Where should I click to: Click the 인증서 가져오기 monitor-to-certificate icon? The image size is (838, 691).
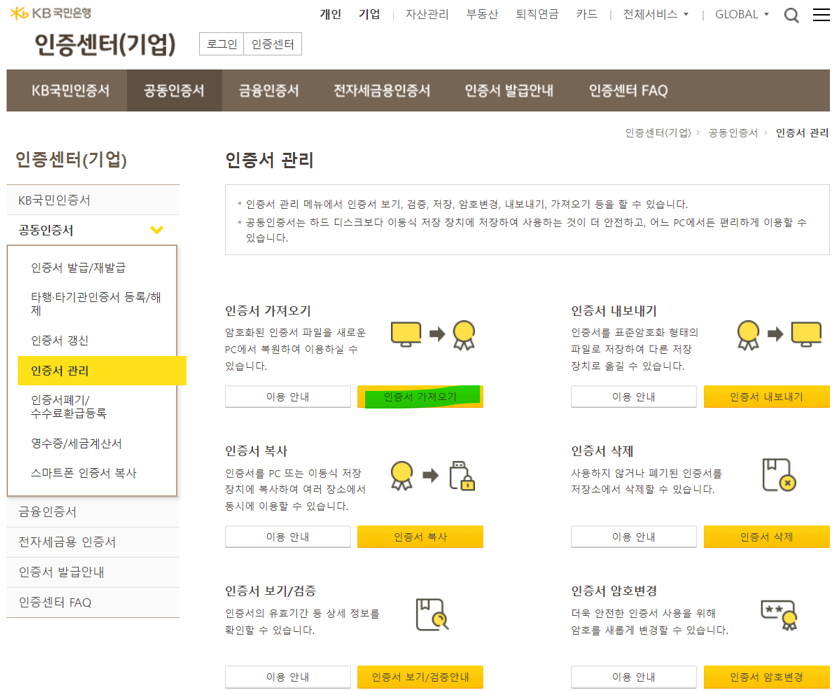[431, 335]
